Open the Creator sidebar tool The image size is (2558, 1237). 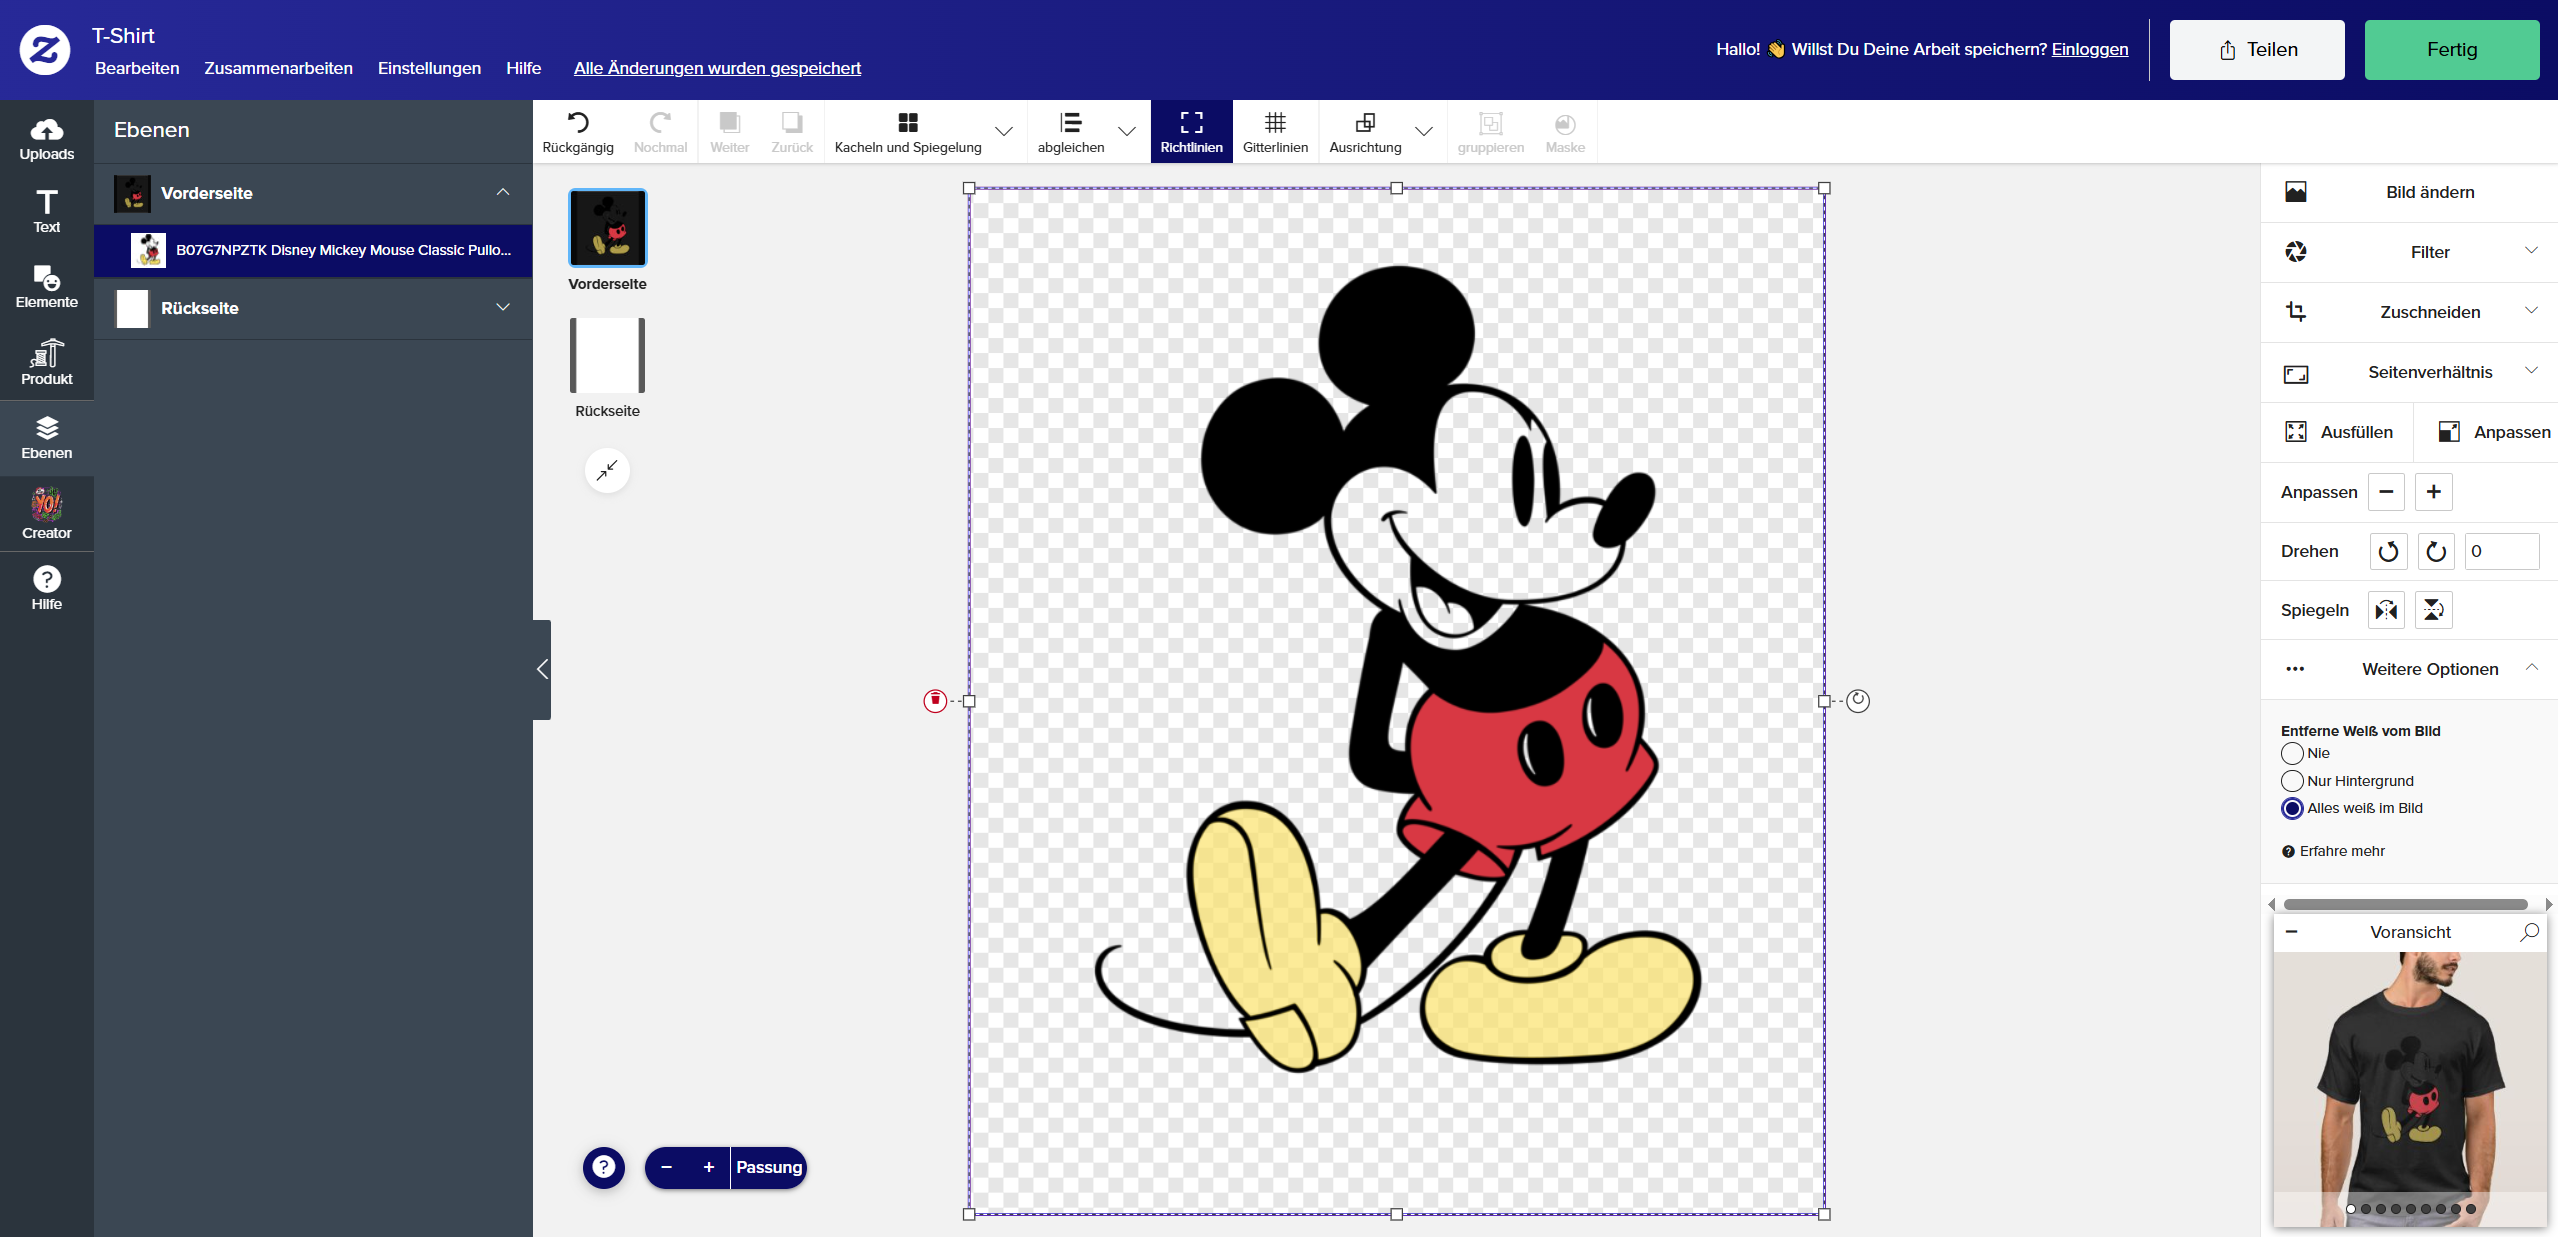(47, 514)
